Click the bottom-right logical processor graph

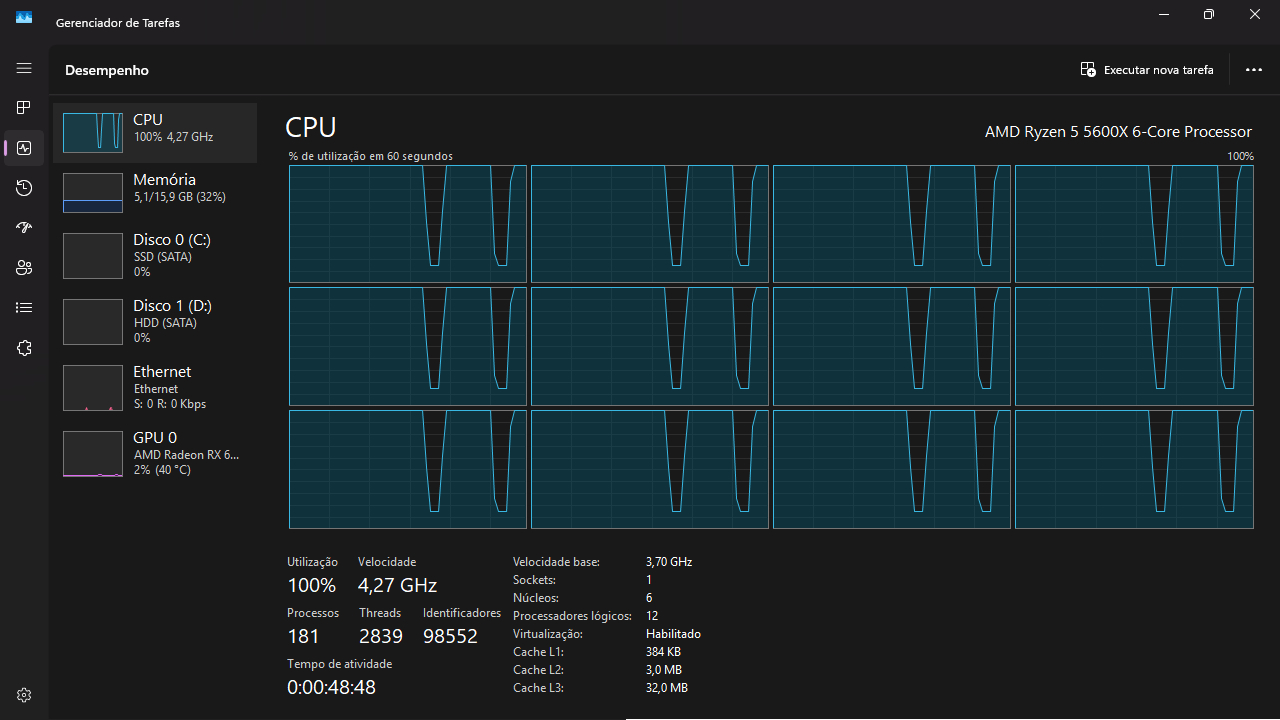(1133, 469)
